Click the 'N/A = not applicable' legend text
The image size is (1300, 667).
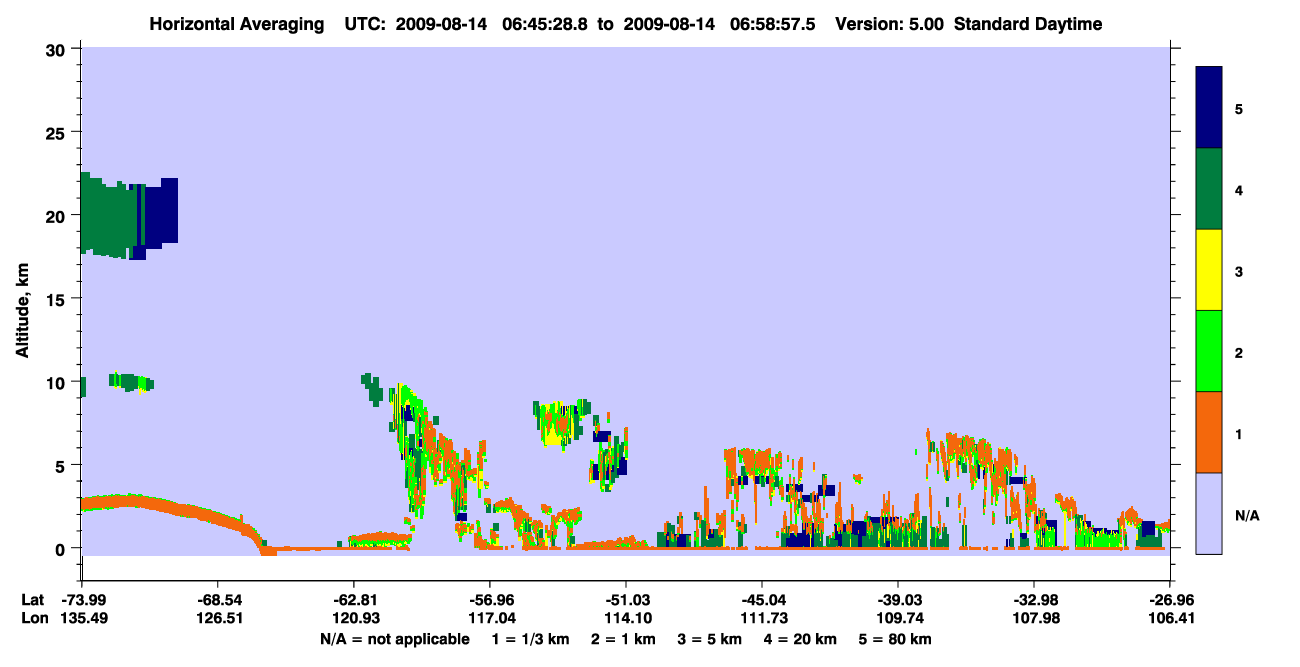pyautogui.click(x=394, y=639)
